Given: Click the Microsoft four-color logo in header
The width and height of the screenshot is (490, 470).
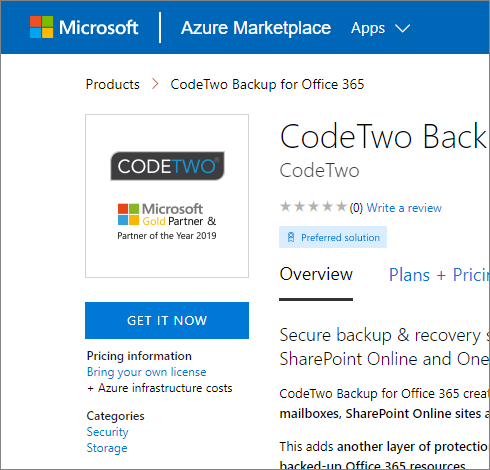Looking at the screenshot, I should click(x=41, y=27).
